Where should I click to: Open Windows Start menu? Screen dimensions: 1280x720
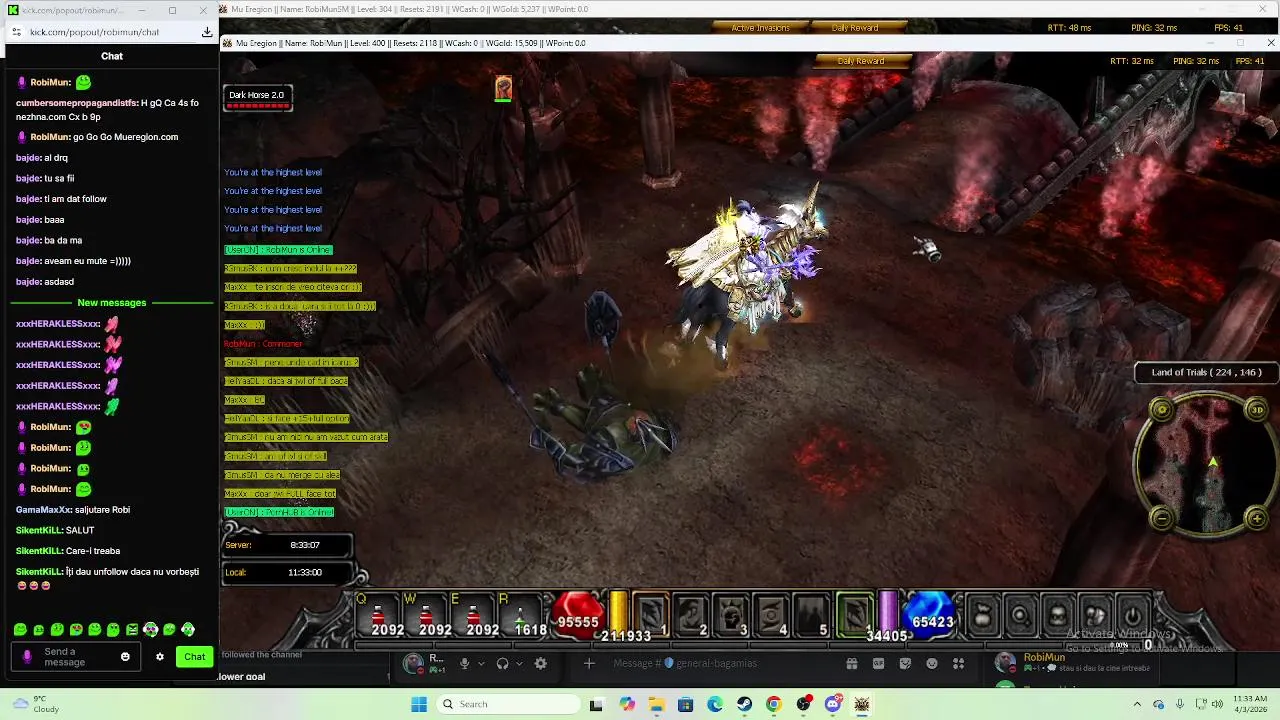(x=419, y=704)
